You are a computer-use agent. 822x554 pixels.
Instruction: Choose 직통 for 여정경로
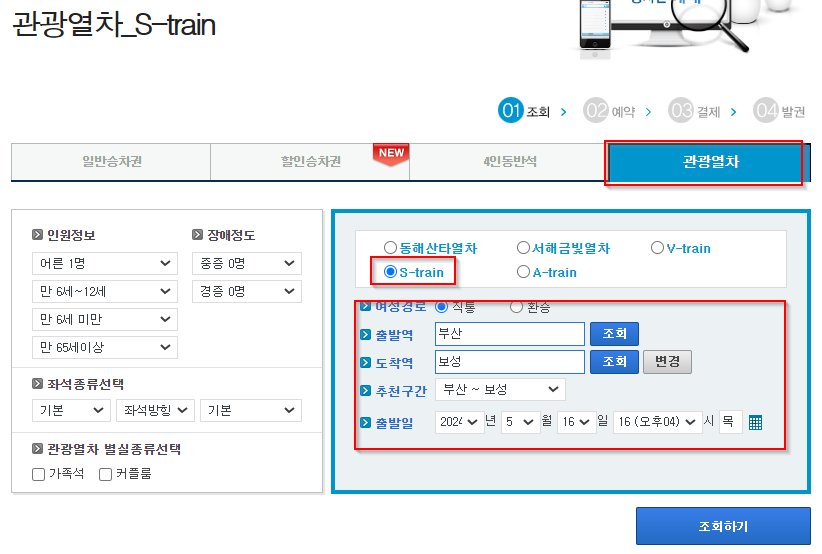(441, 307)
